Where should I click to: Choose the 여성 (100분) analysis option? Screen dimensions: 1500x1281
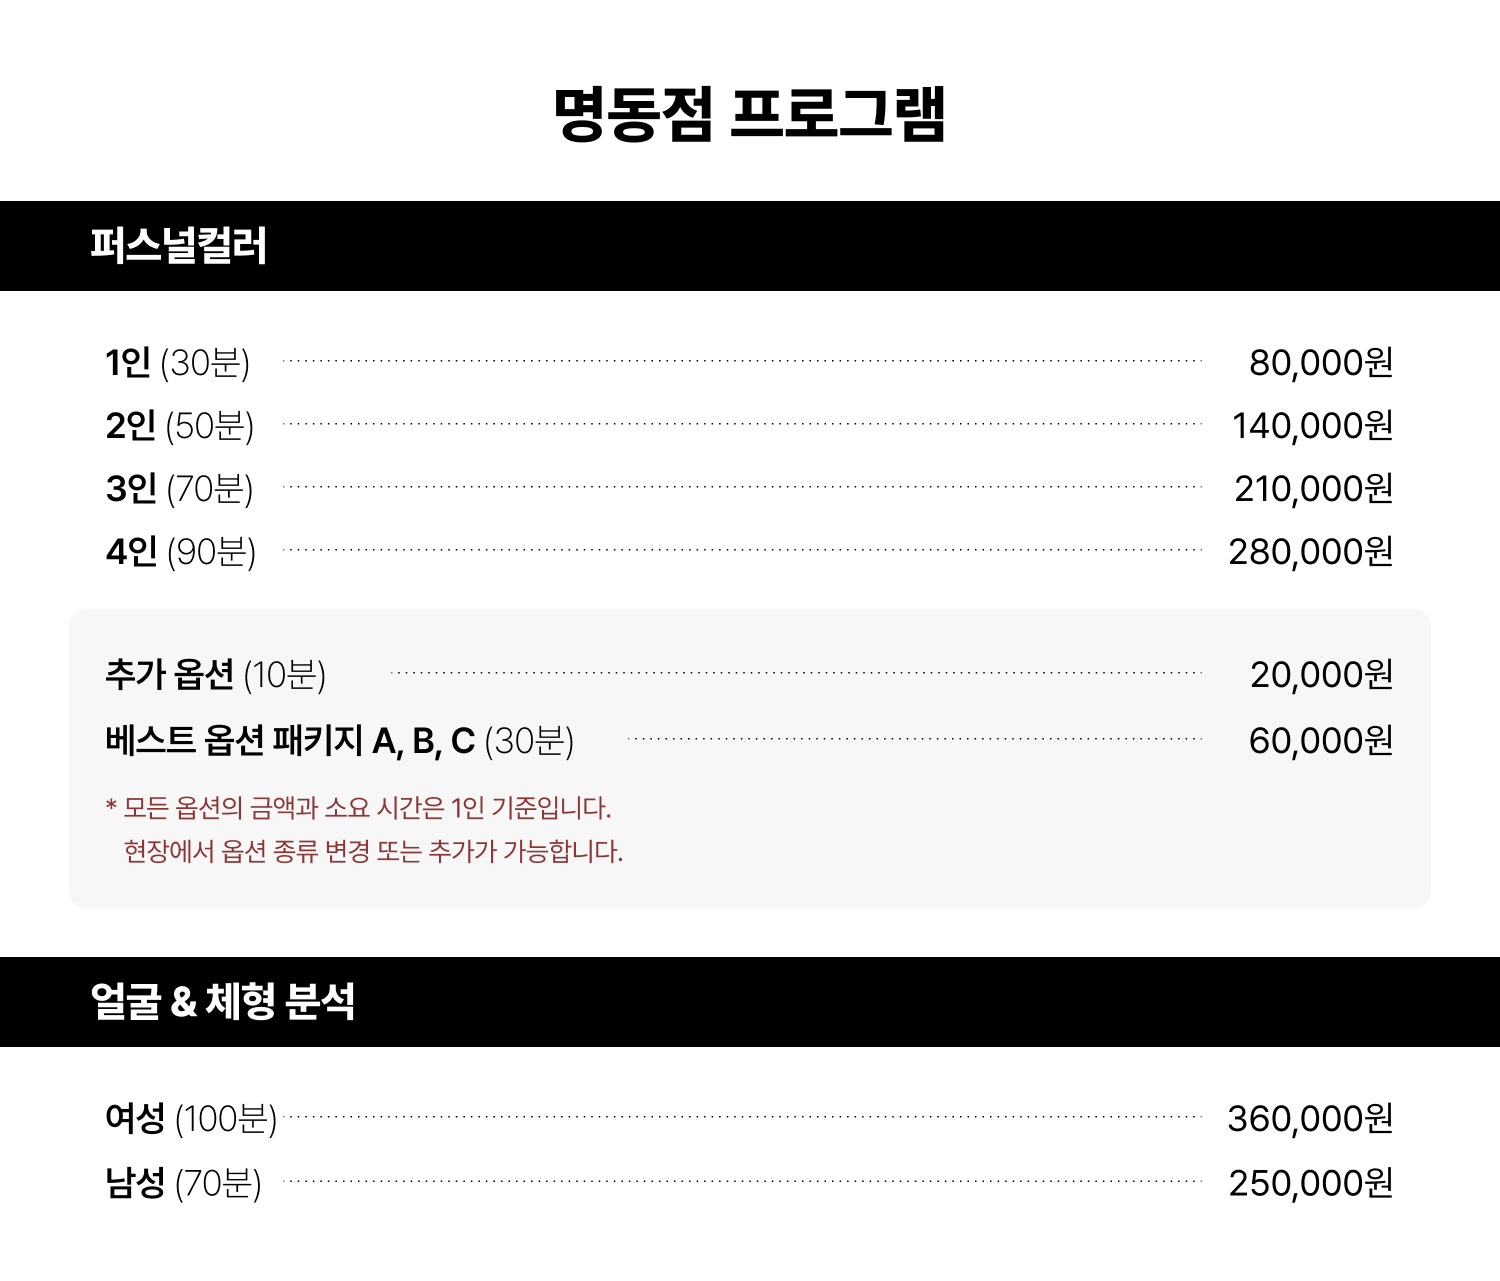[191, 1118]
